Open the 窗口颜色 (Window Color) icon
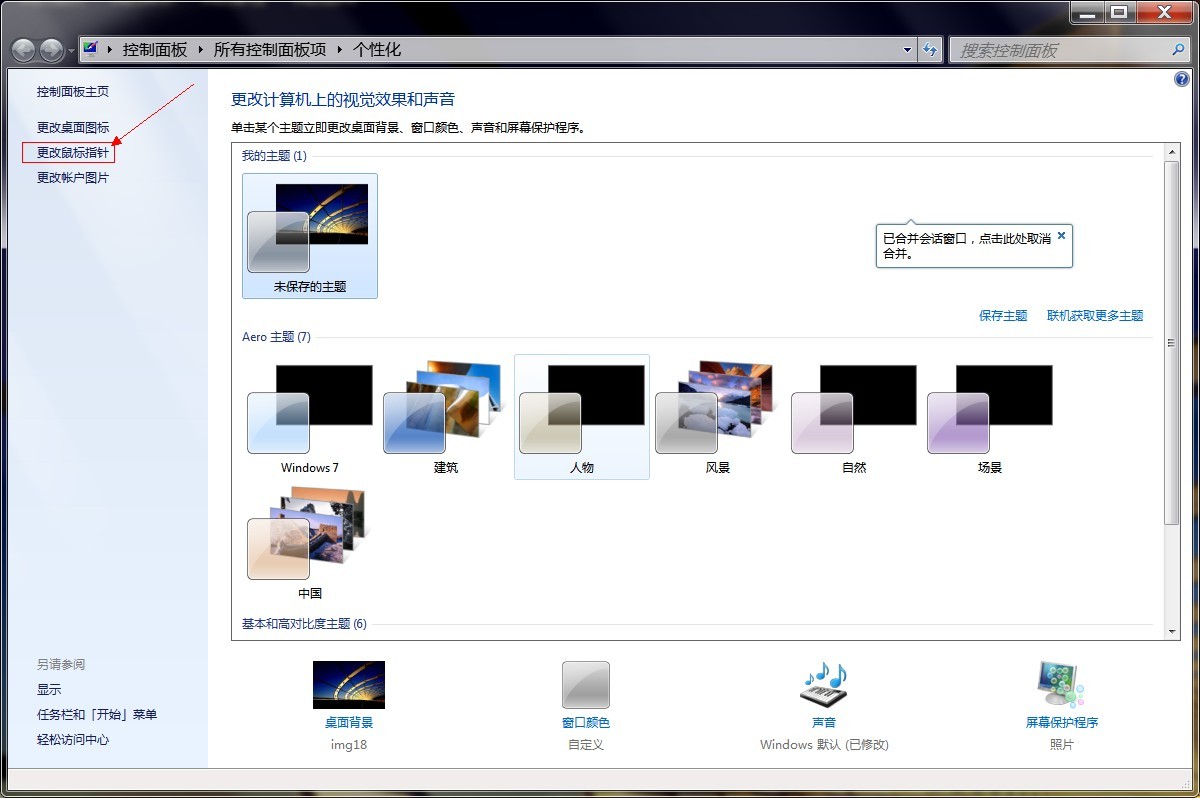This screenshot has width=1200, height=798. pyautogui.click(x=585, y=684)
